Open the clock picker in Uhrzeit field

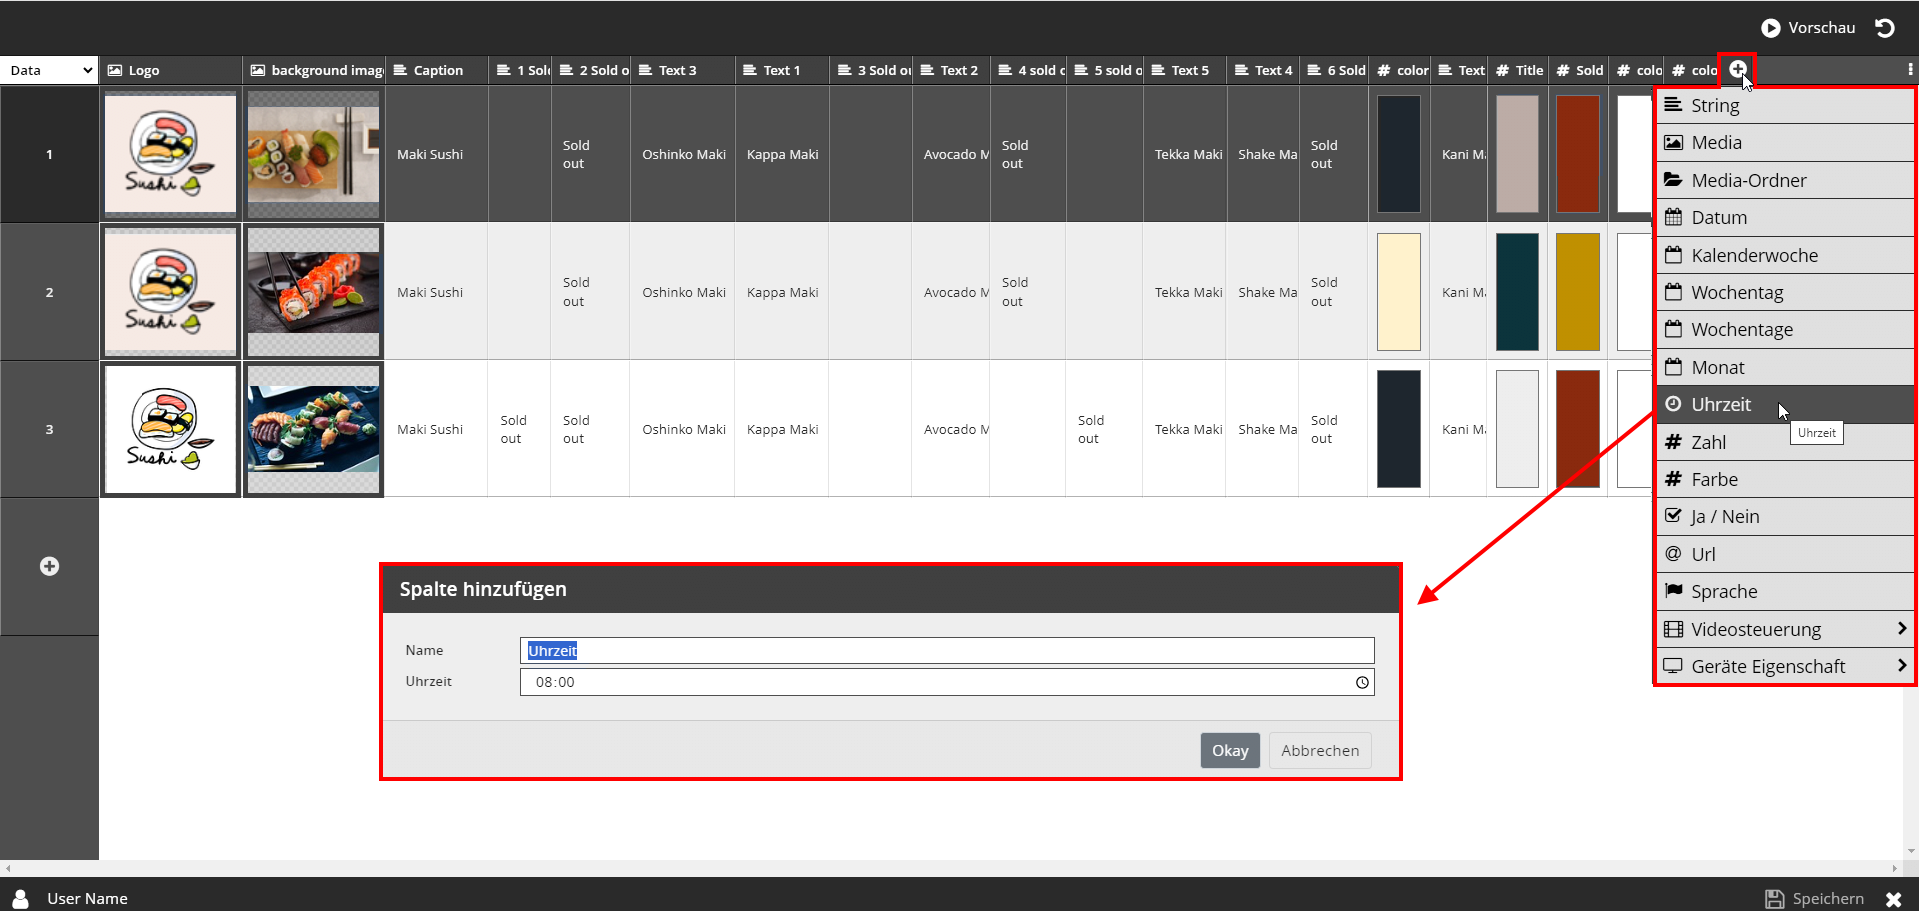click(x=1361, y=682)
